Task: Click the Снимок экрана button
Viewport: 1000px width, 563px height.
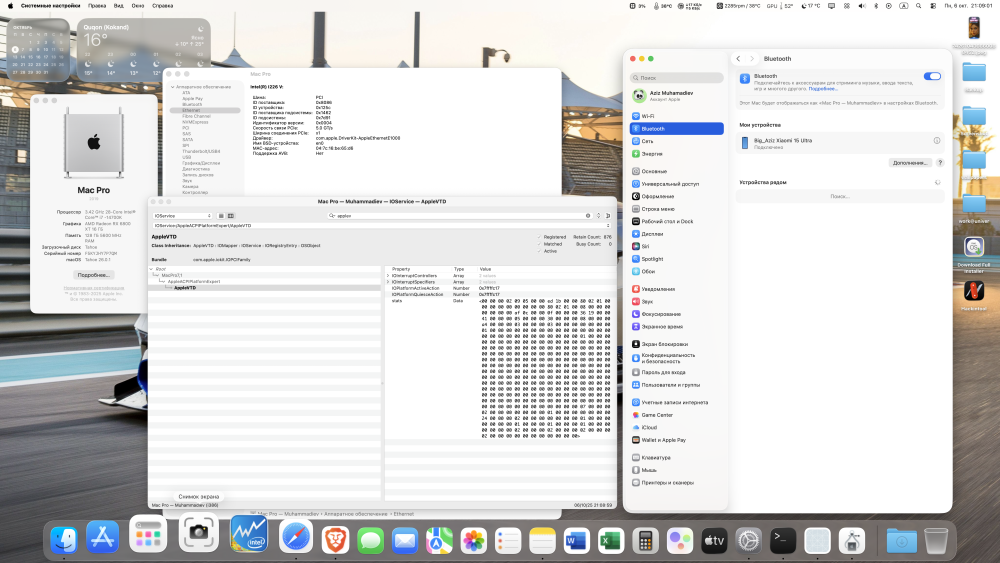Action: coord(198,496)
